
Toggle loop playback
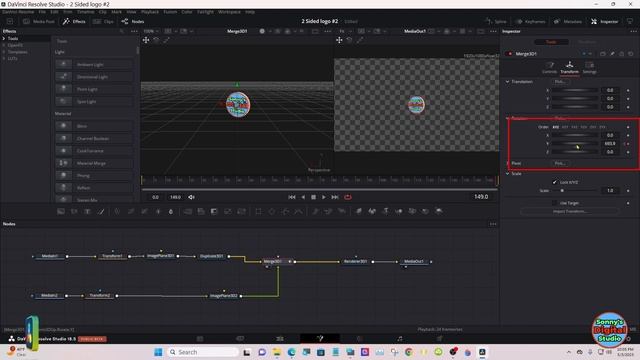[x=348, y=197]
